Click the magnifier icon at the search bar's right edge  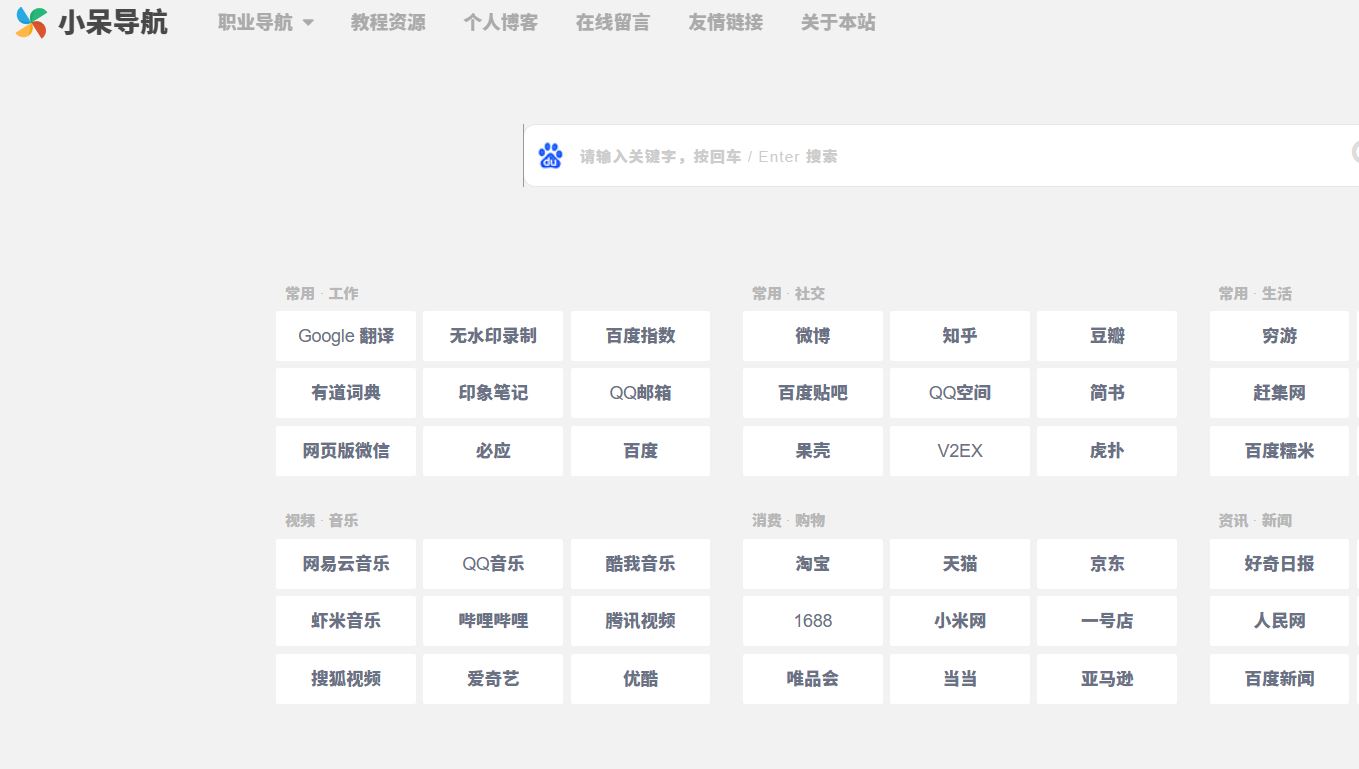click(1353, 152)
